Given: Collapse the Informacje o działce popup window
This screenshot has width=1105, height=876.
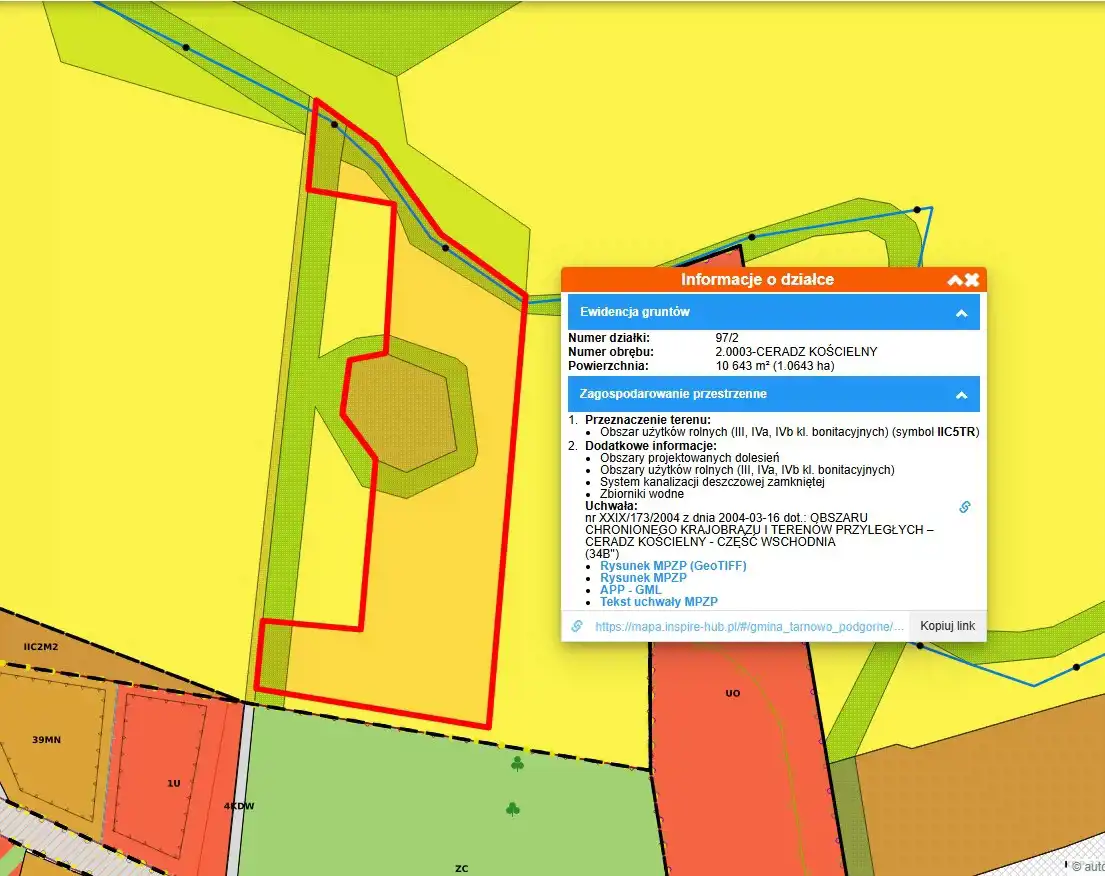Looking at the screenshot, I should coord(955,281).
